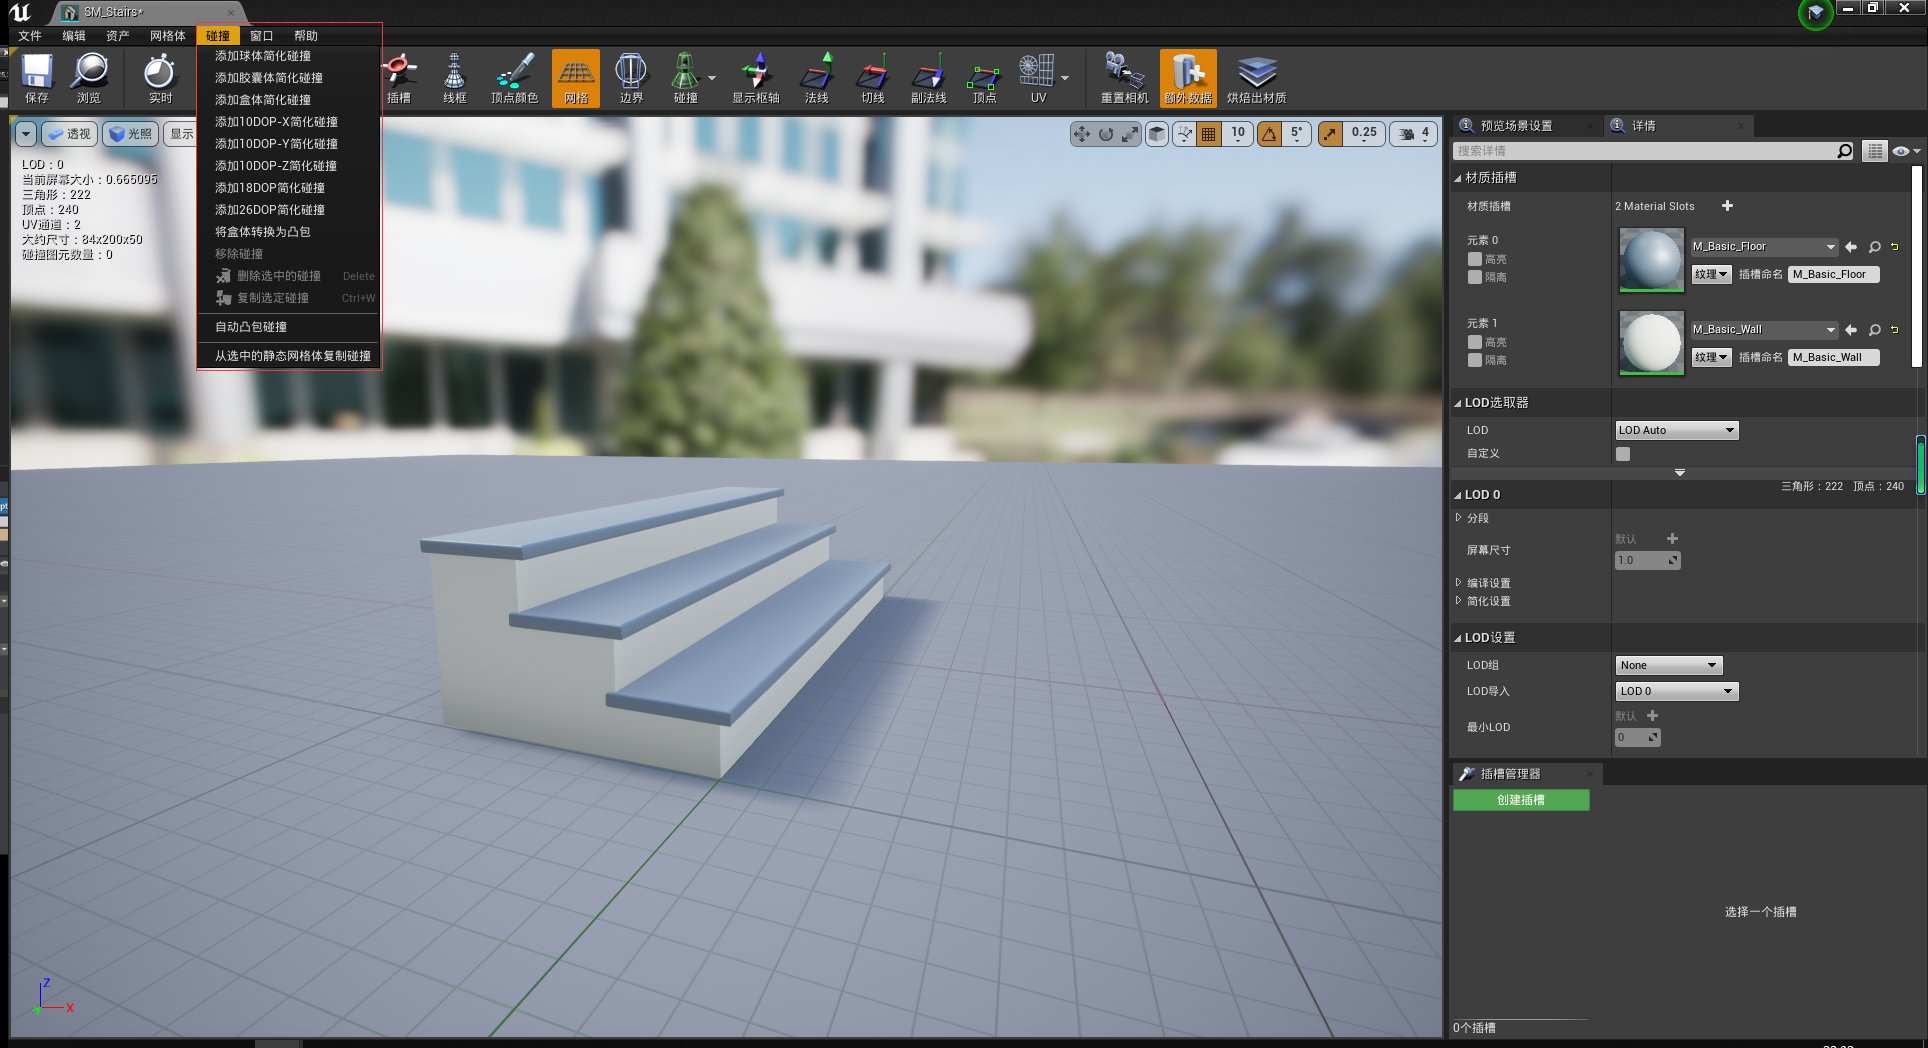Expand the 编译设置 (Build Settings) row
The width and height of the screenshot is (1928, 1048).
[x=1459, y=583]
